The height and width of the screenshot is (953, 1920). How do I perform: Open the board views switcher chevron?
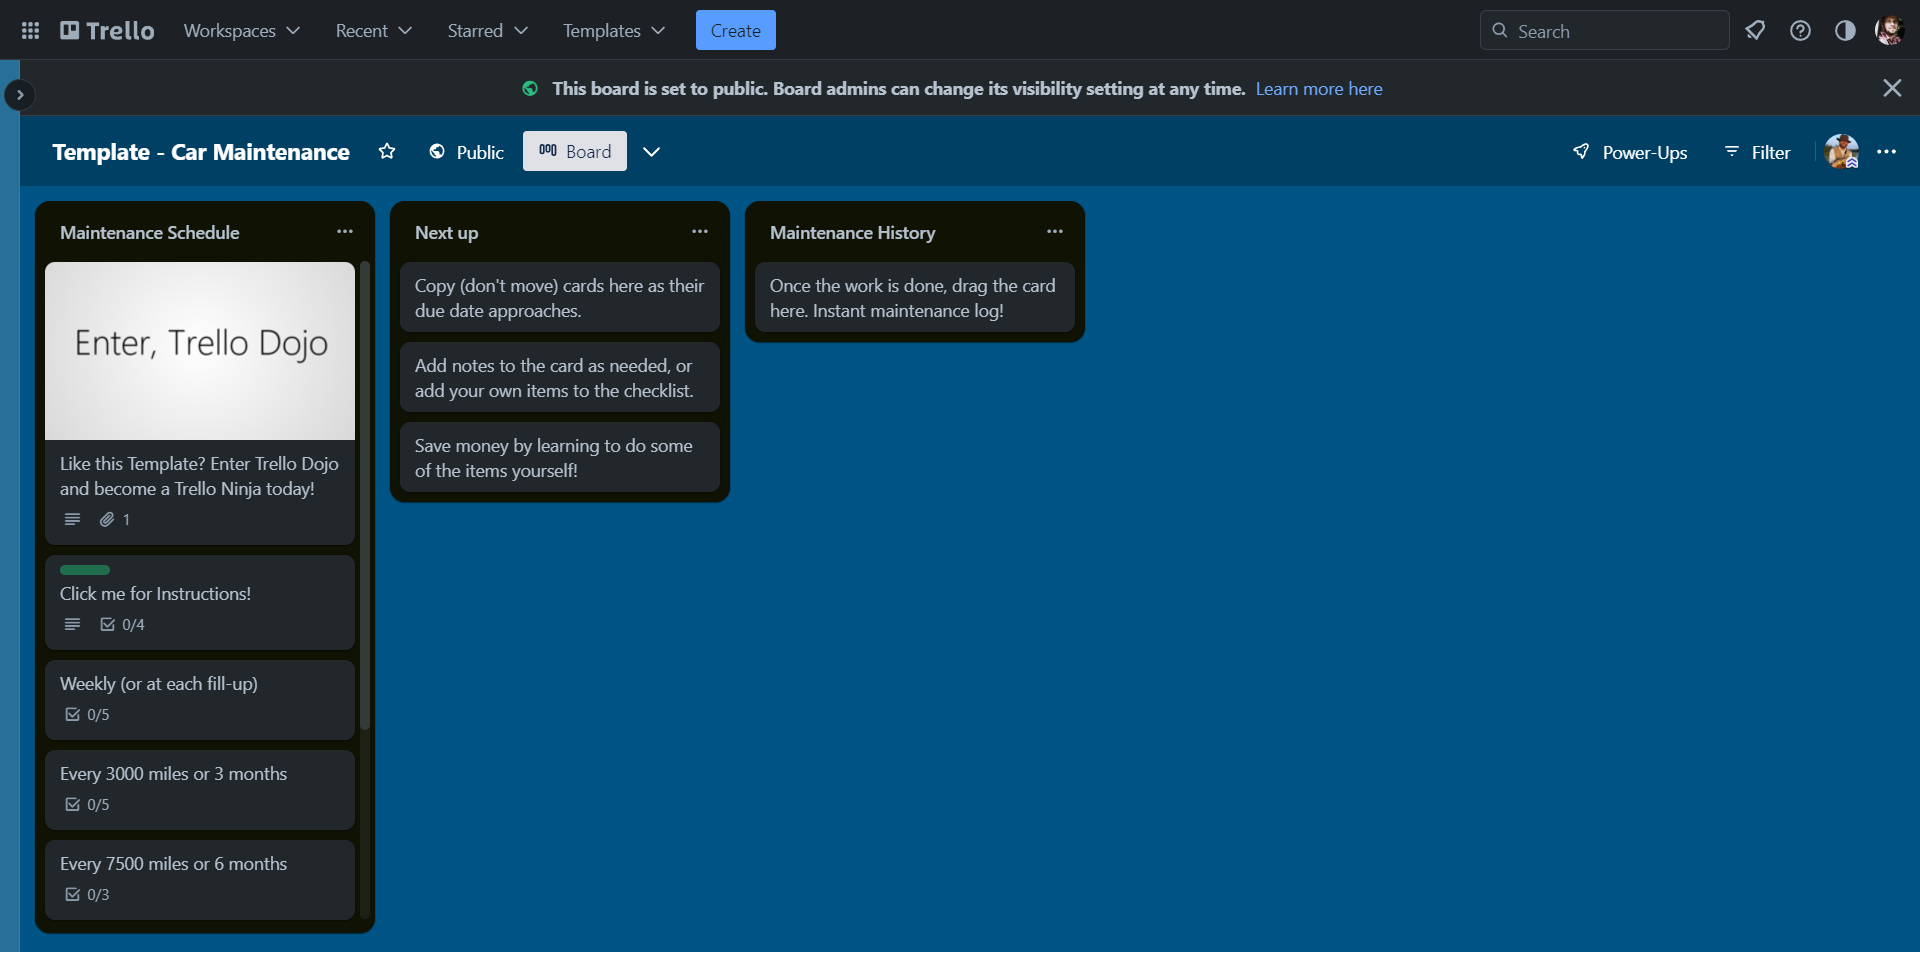[651, 152]
